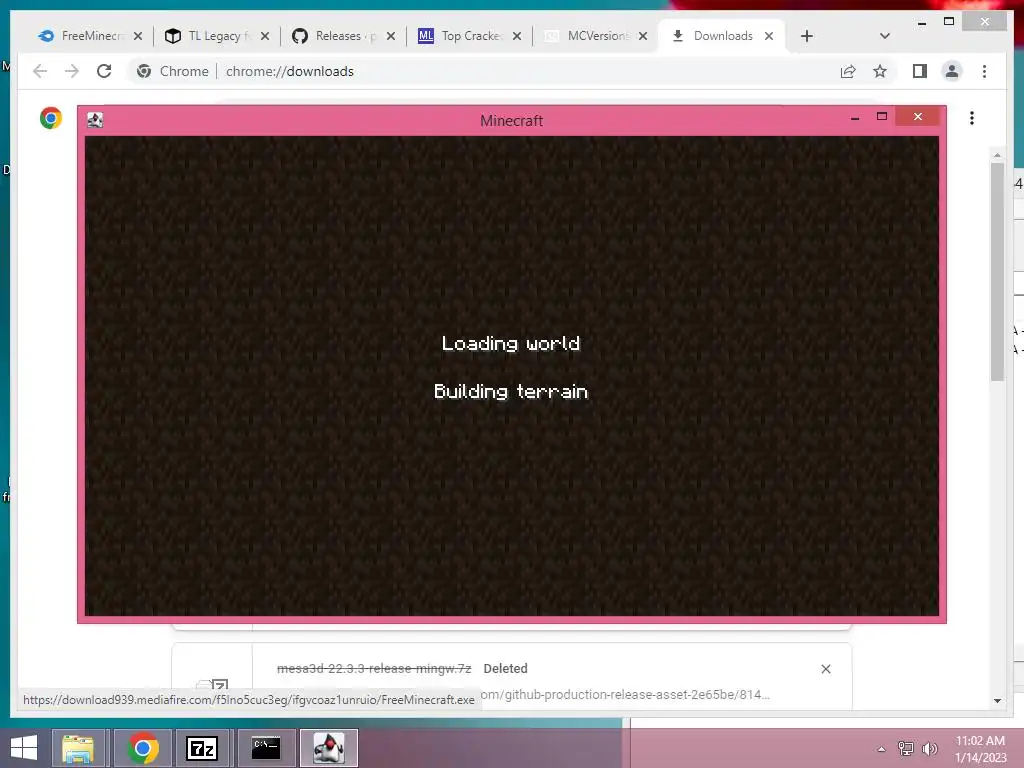Click the scrollbar up arrow

tap(997, 155)
